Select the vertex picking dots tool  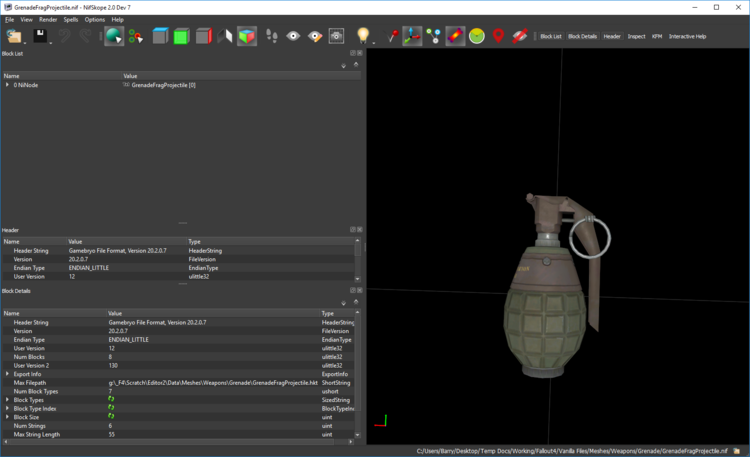136,36
